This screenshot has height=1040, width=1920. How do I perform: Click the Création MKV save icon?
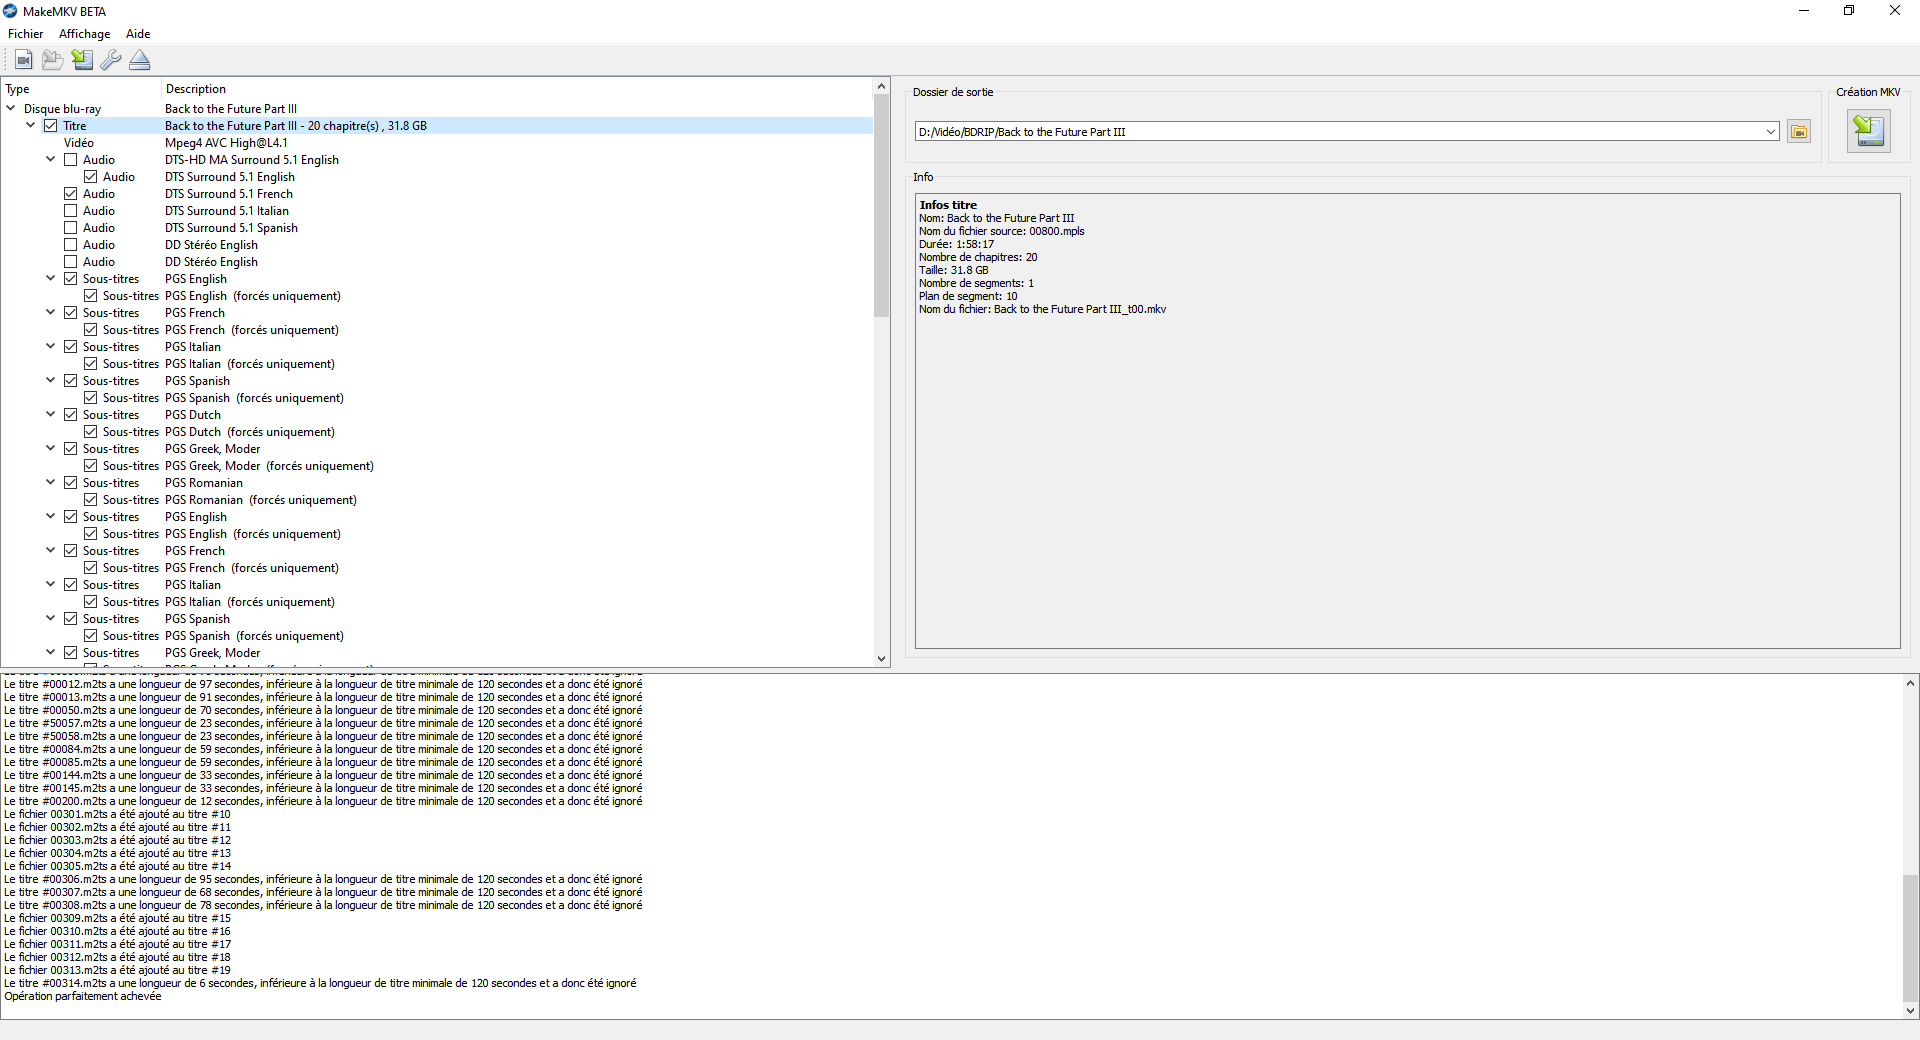pos(1867,131)
